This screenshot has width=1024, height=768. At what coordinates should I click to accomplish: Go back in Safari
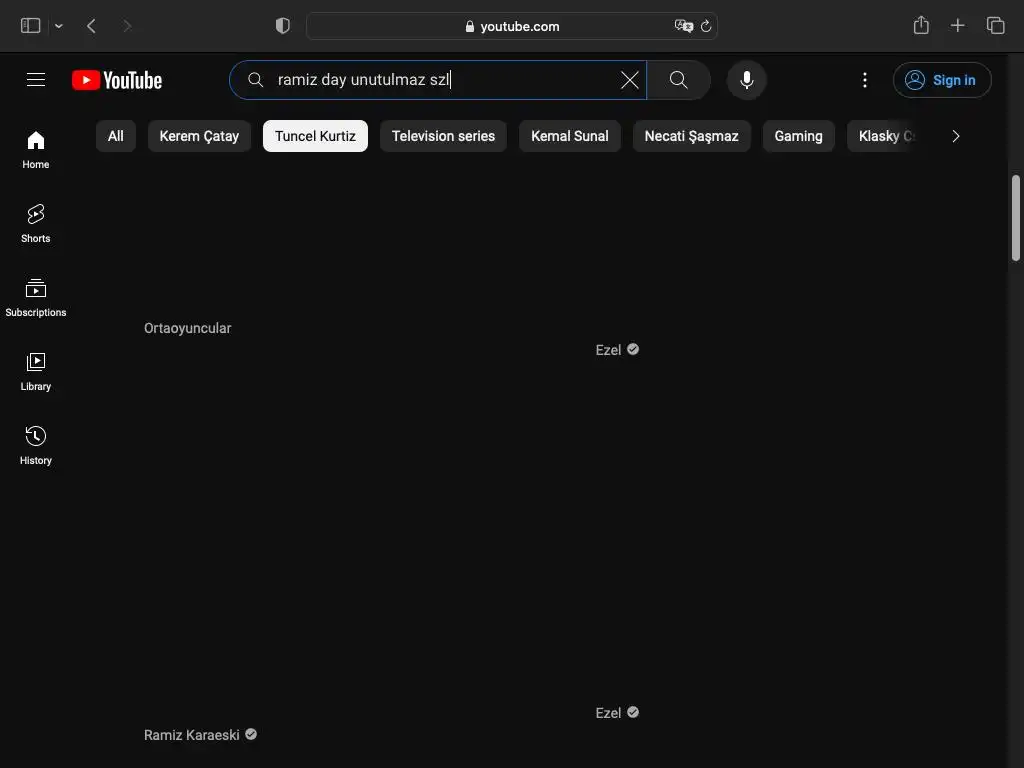pyautogui.click(x=91, y=25)
